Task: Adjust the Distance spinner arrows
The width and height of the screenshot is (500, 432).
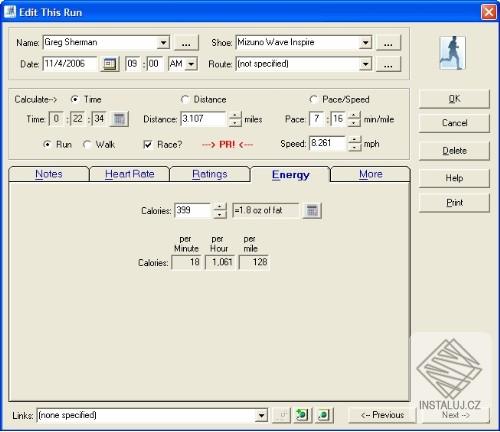Action: point(235,119)
